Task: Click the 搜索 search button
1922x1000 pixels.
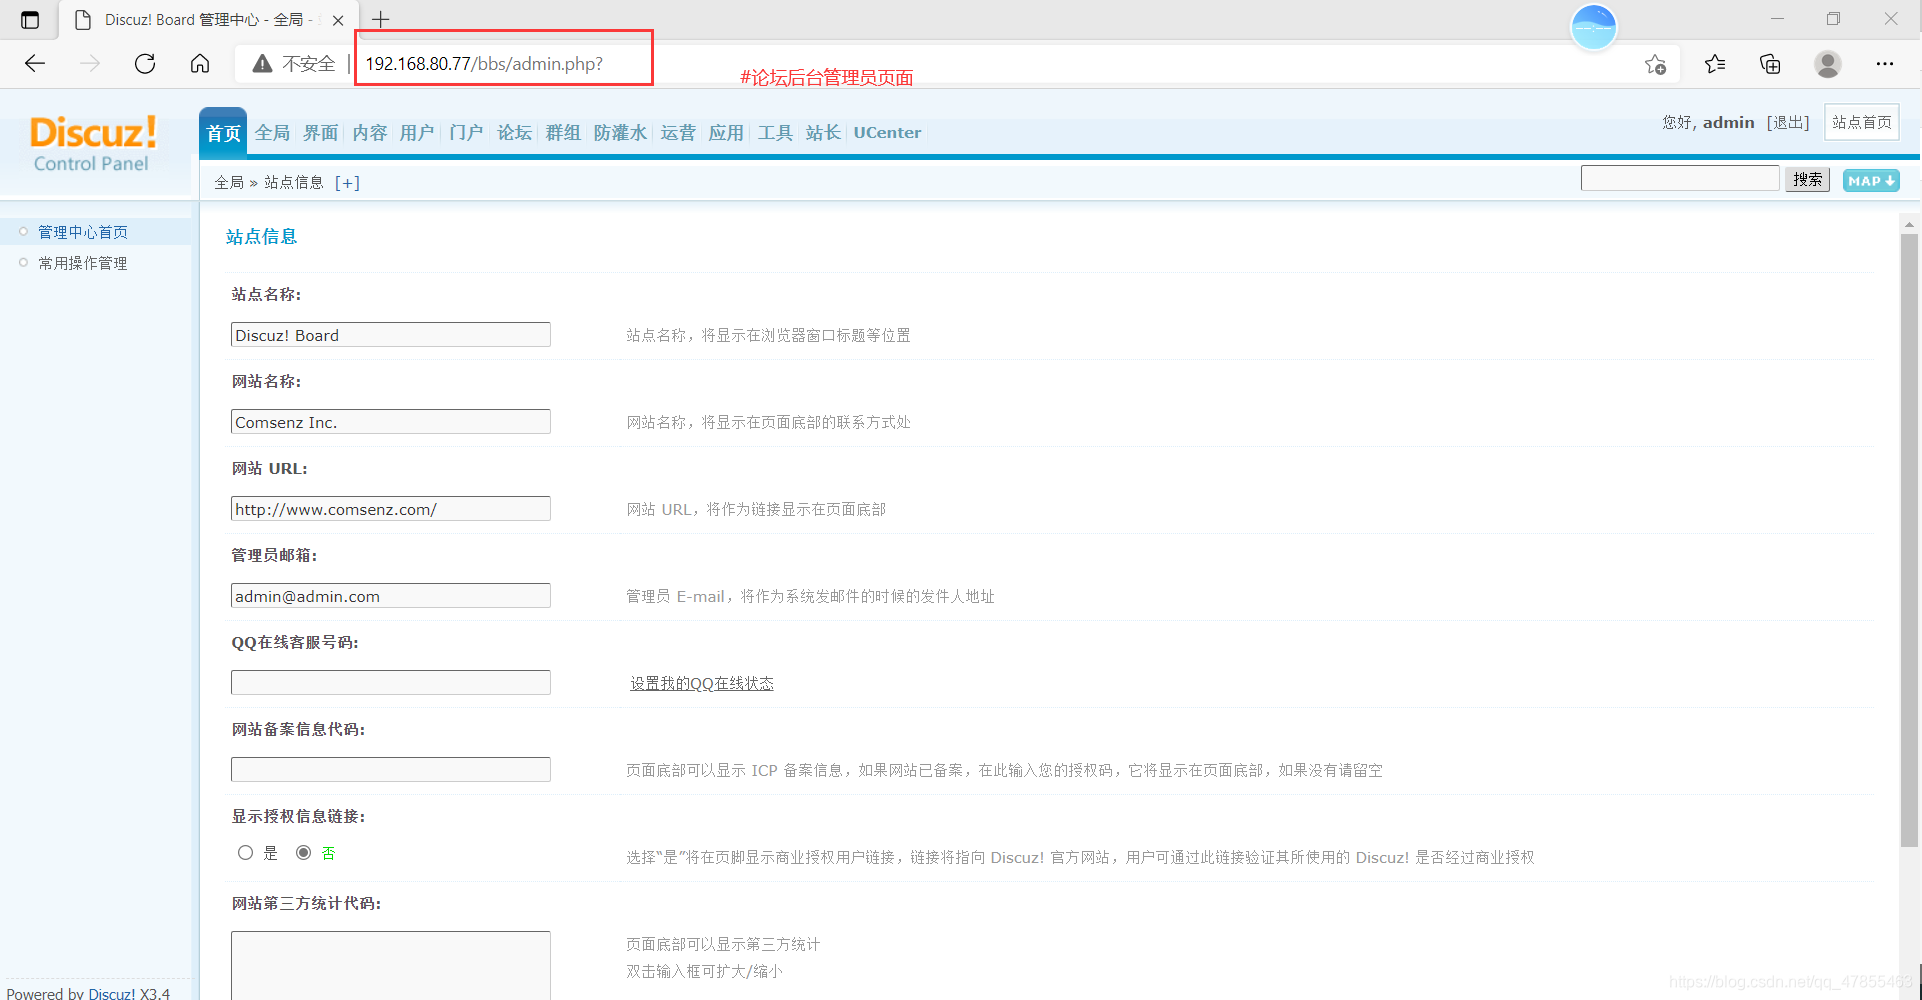Action: (x=1807, y=179)
